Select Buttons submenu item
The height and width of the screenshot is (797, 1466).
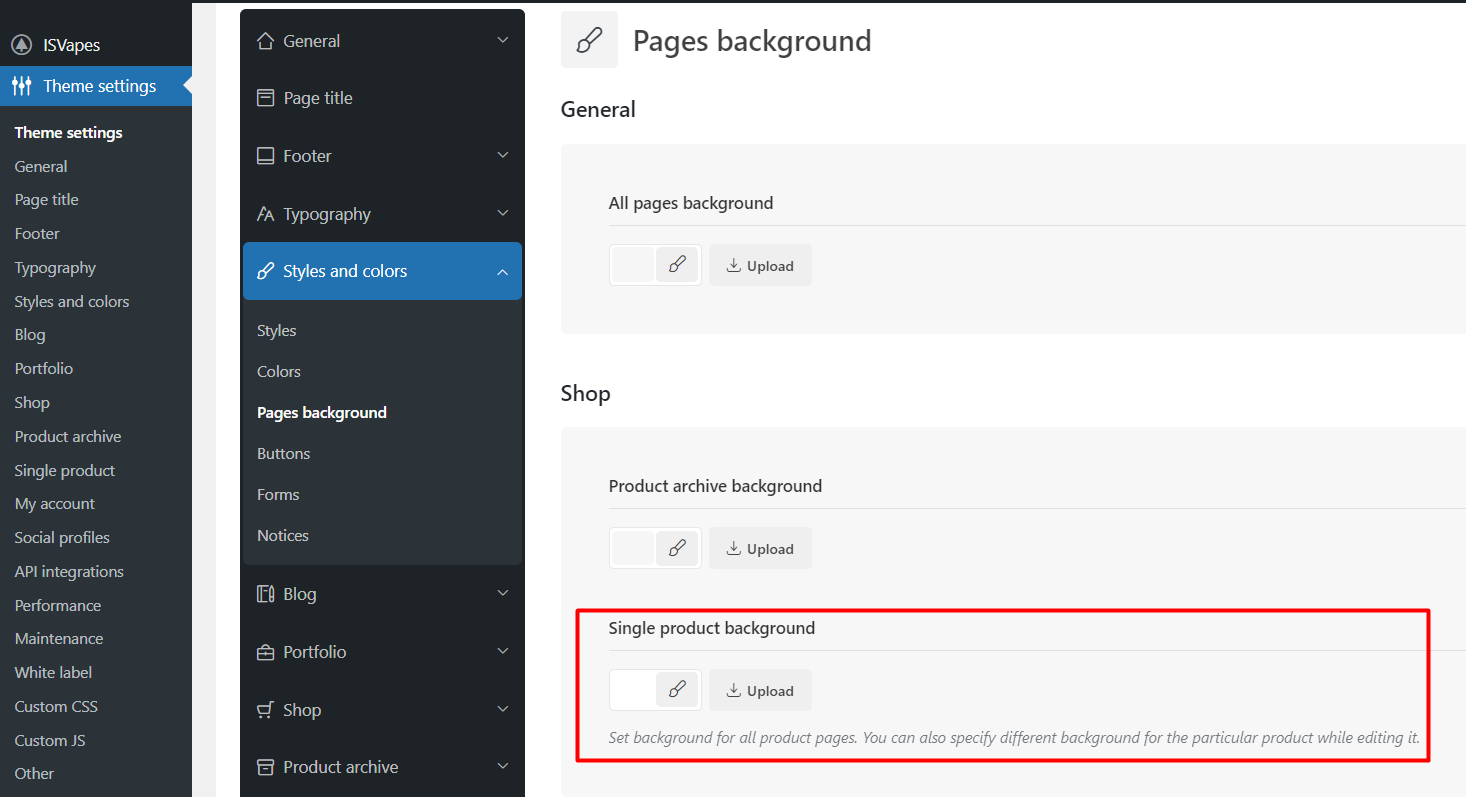[x=284, y=454]
